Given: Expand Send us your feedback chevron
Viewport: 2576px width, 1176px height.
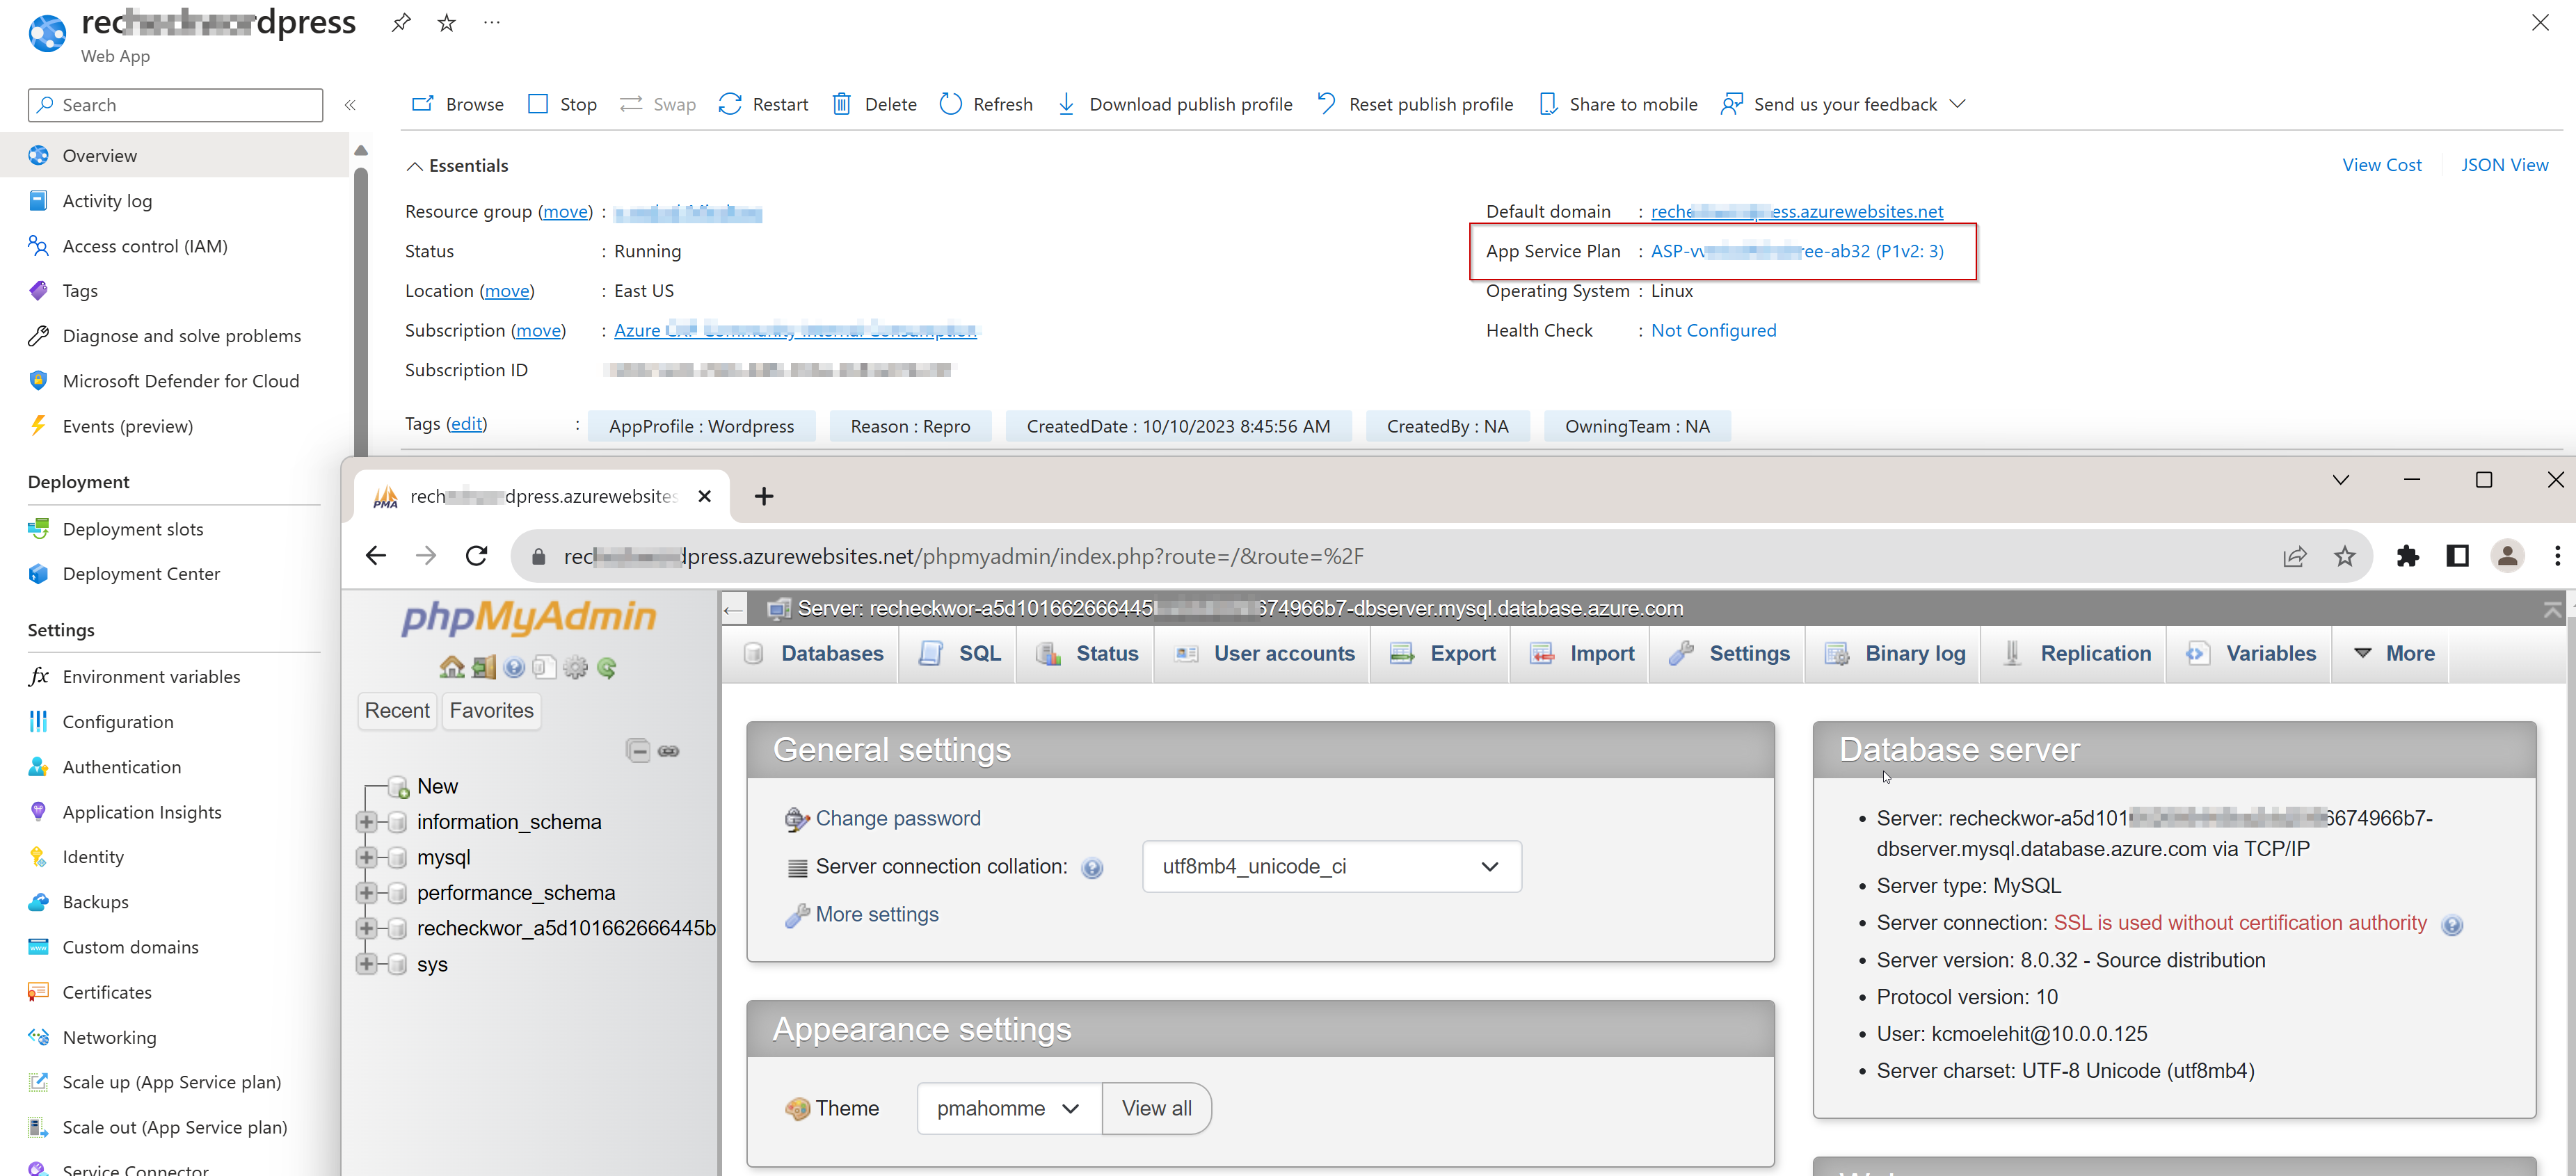Looking at the screenshot, I should tap(1958, 104).
